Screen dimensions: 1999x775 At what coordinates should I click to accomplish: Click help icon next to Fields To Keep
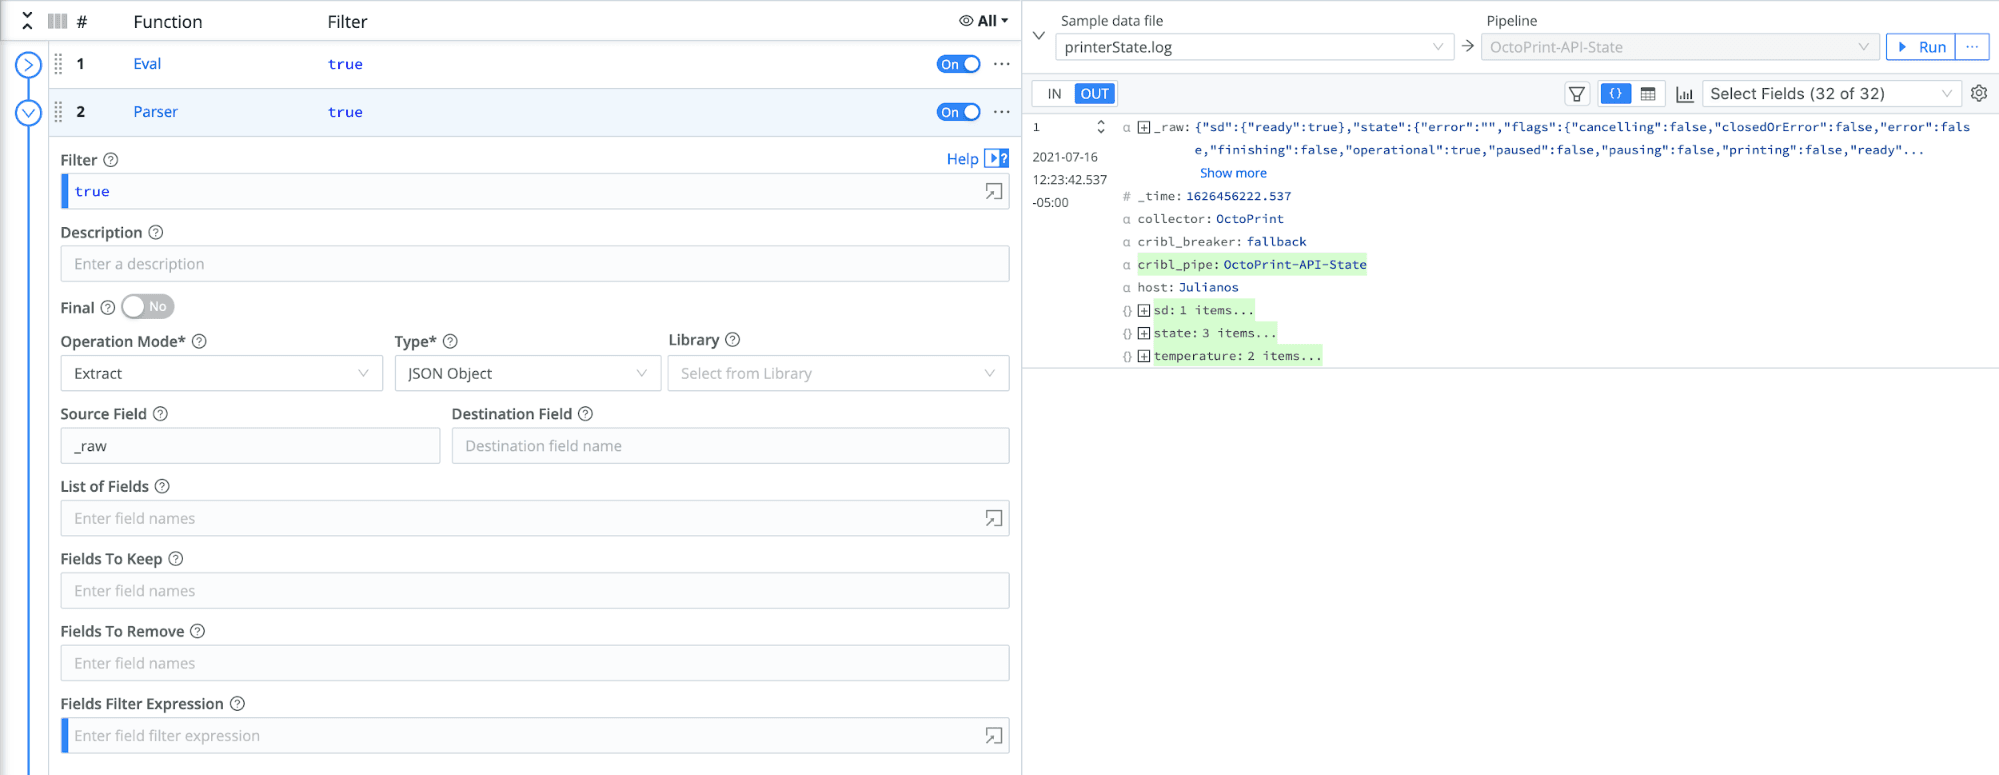pos(176,559)
